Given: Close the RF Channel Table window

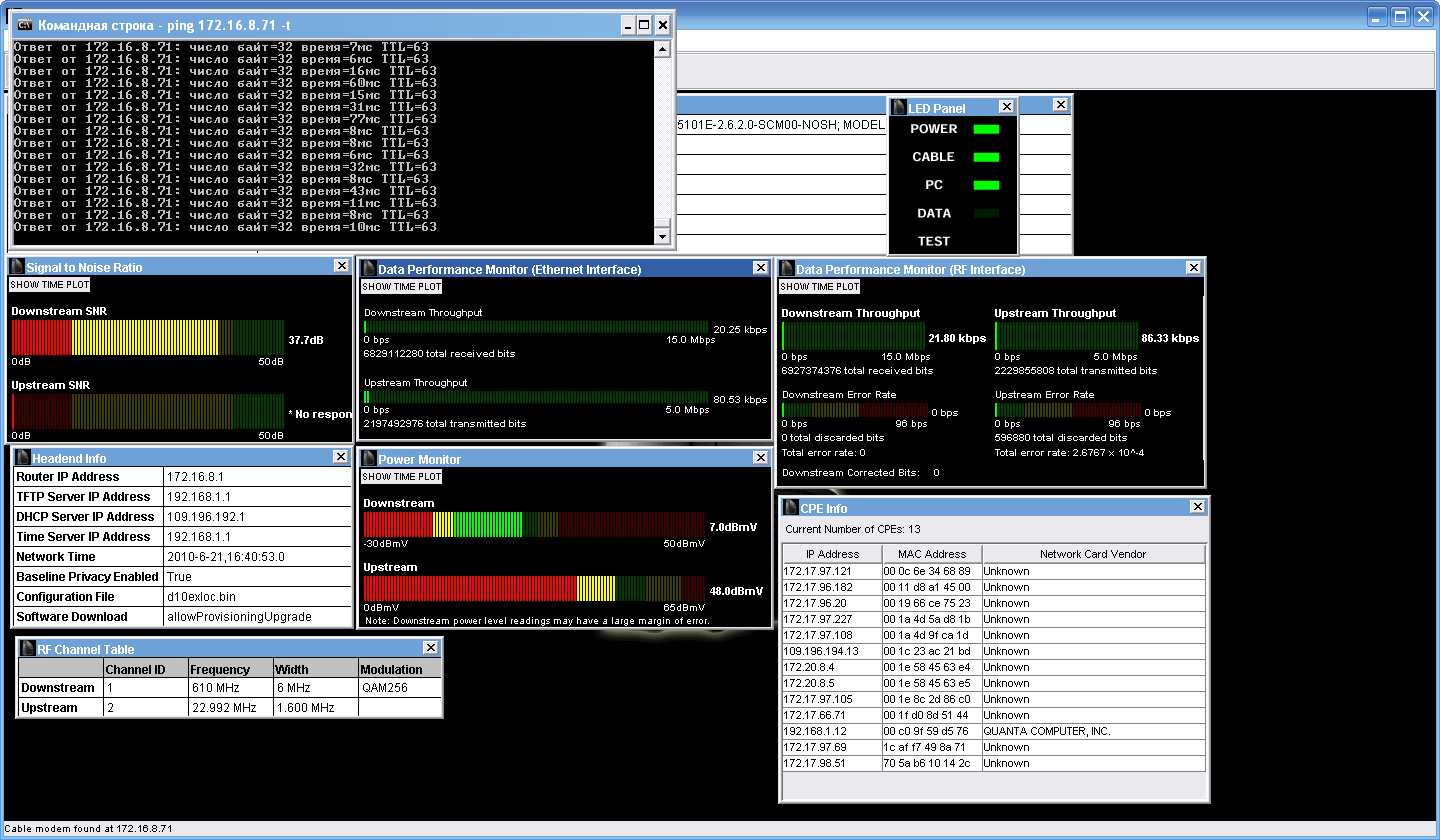Looking at the screenshot, I should point(431,648).
